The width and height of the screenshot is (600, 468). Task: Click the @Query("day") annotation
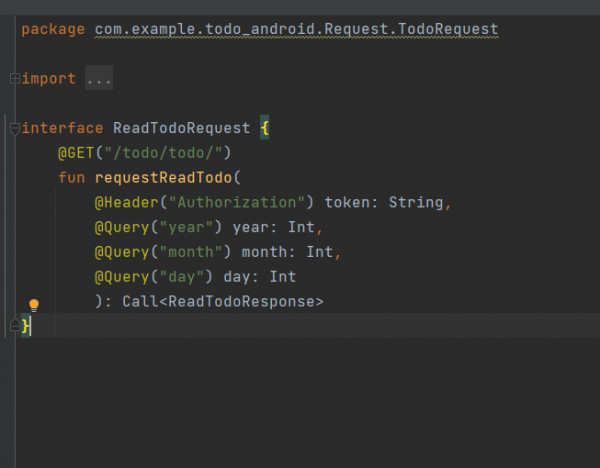click(153, 277)
